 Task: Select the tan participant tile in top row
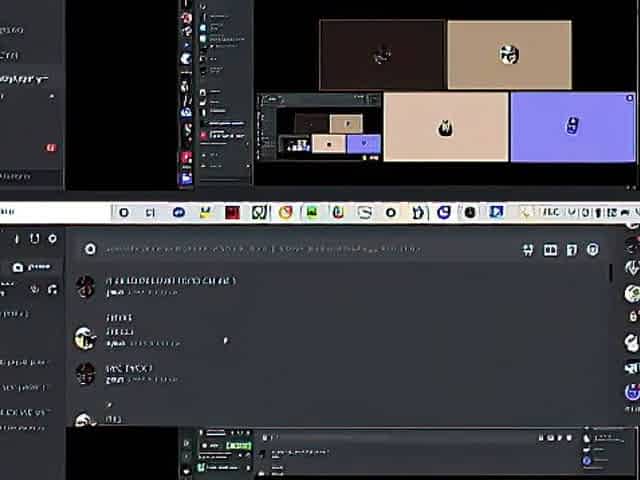pyautogui.click(x=509, y=55)
